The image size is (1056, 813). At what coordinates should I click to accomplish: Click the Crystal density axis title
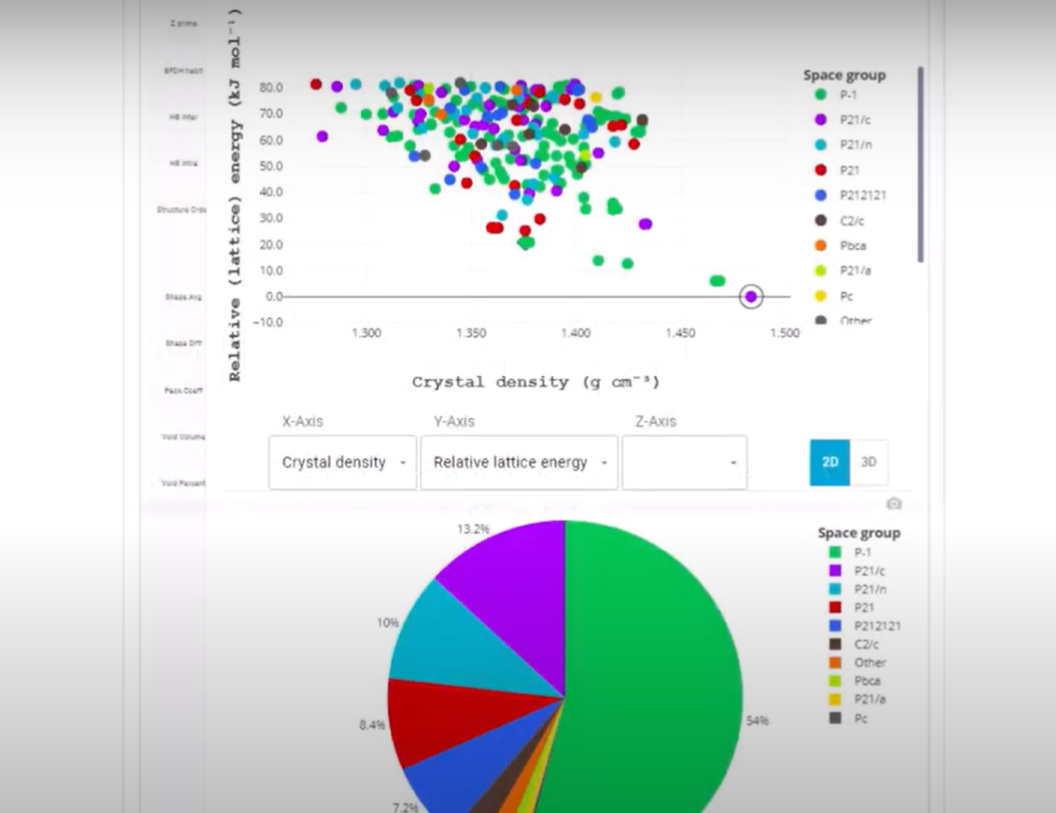[x=536, y=382]
